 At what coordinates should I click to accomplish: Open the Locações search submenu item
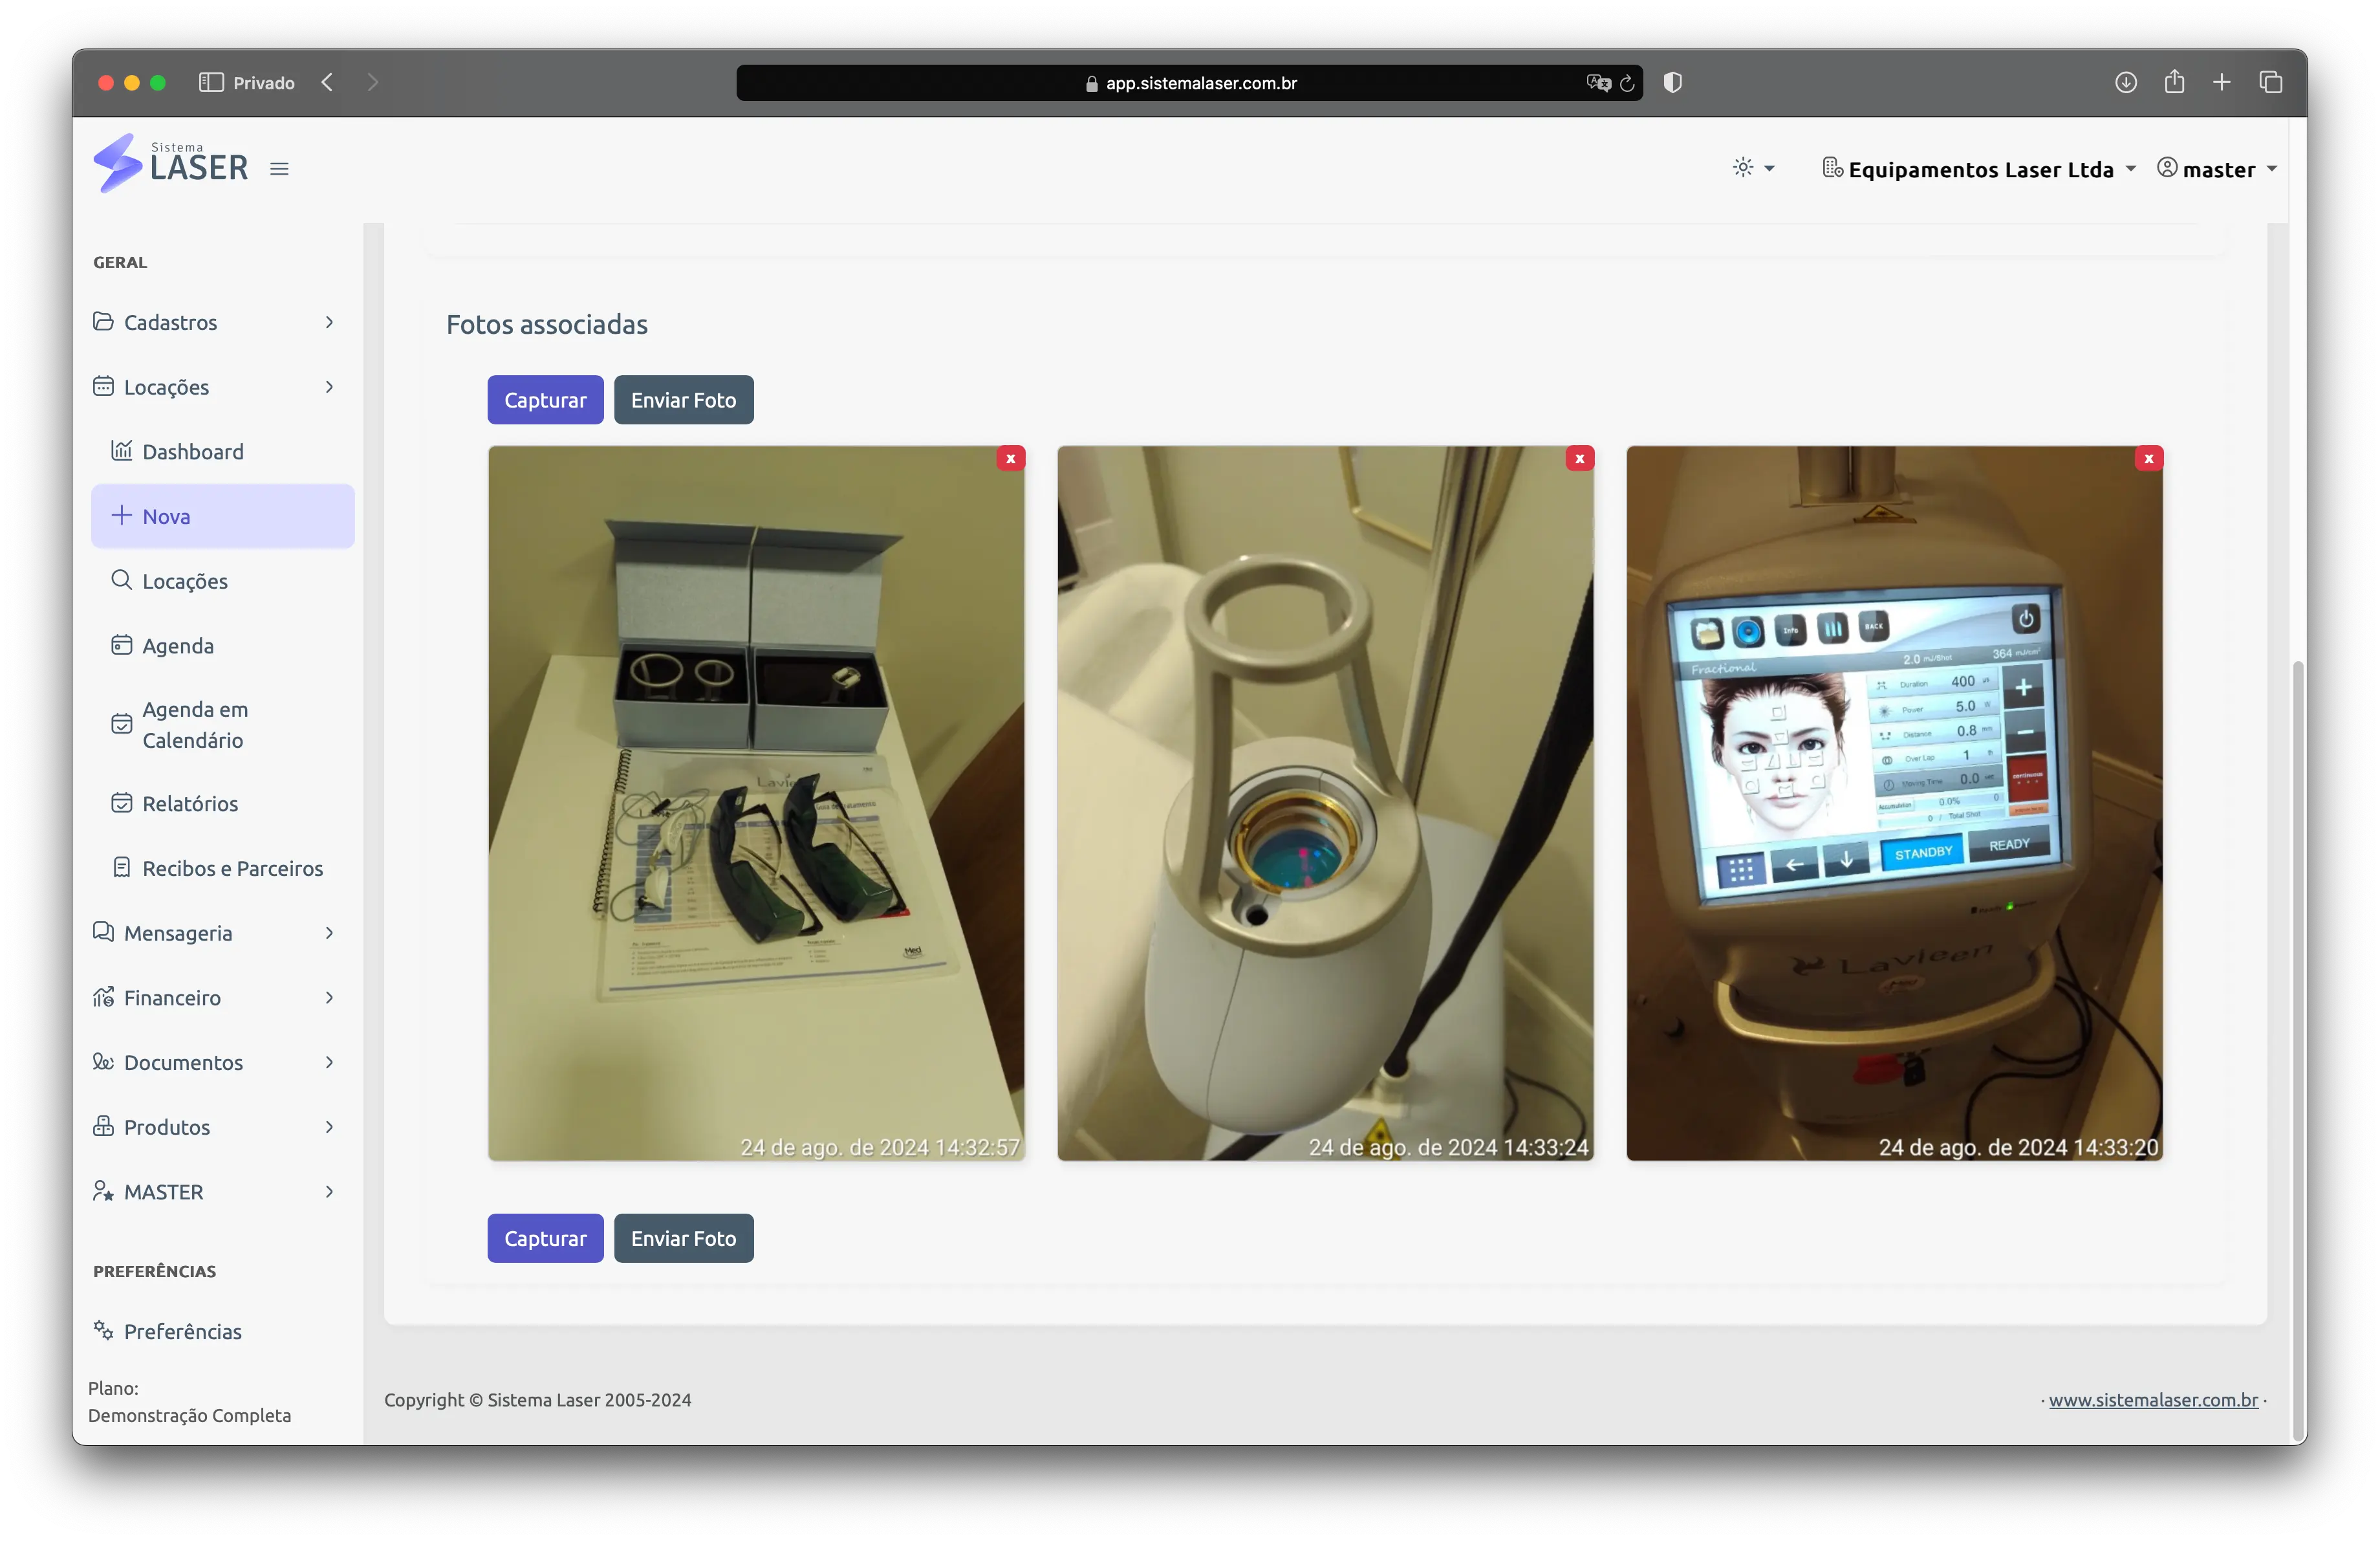point(222,581)
